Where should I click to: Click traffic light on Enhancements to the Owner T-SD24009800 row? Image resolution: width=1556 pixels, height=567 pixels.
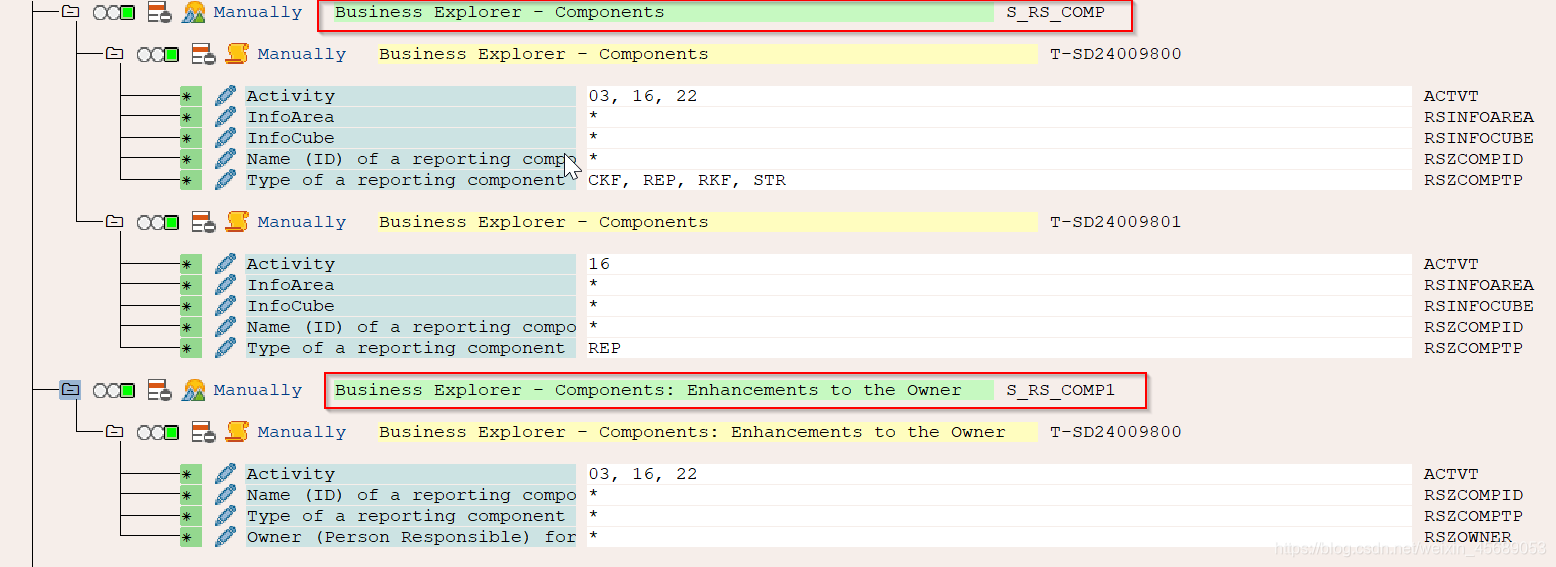(x=158, y=433)
